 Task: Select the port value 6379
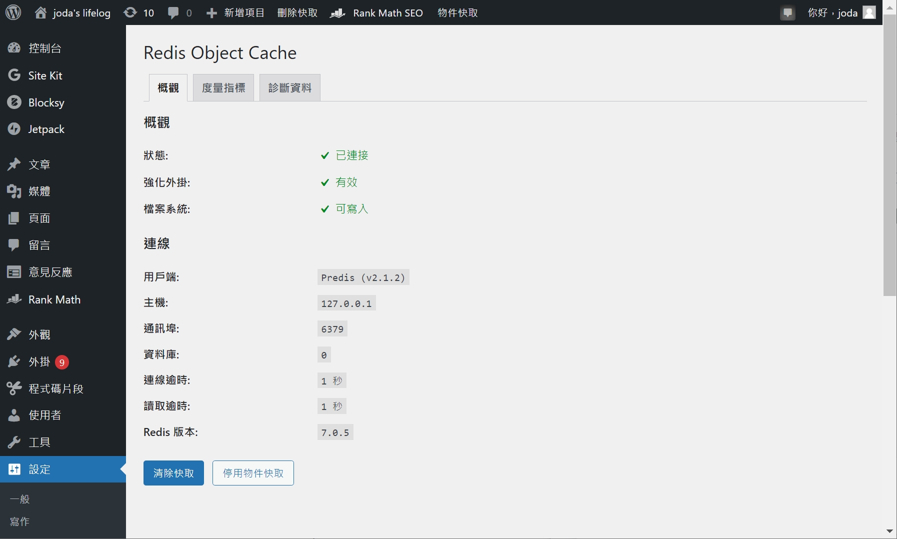coord(332,329)
